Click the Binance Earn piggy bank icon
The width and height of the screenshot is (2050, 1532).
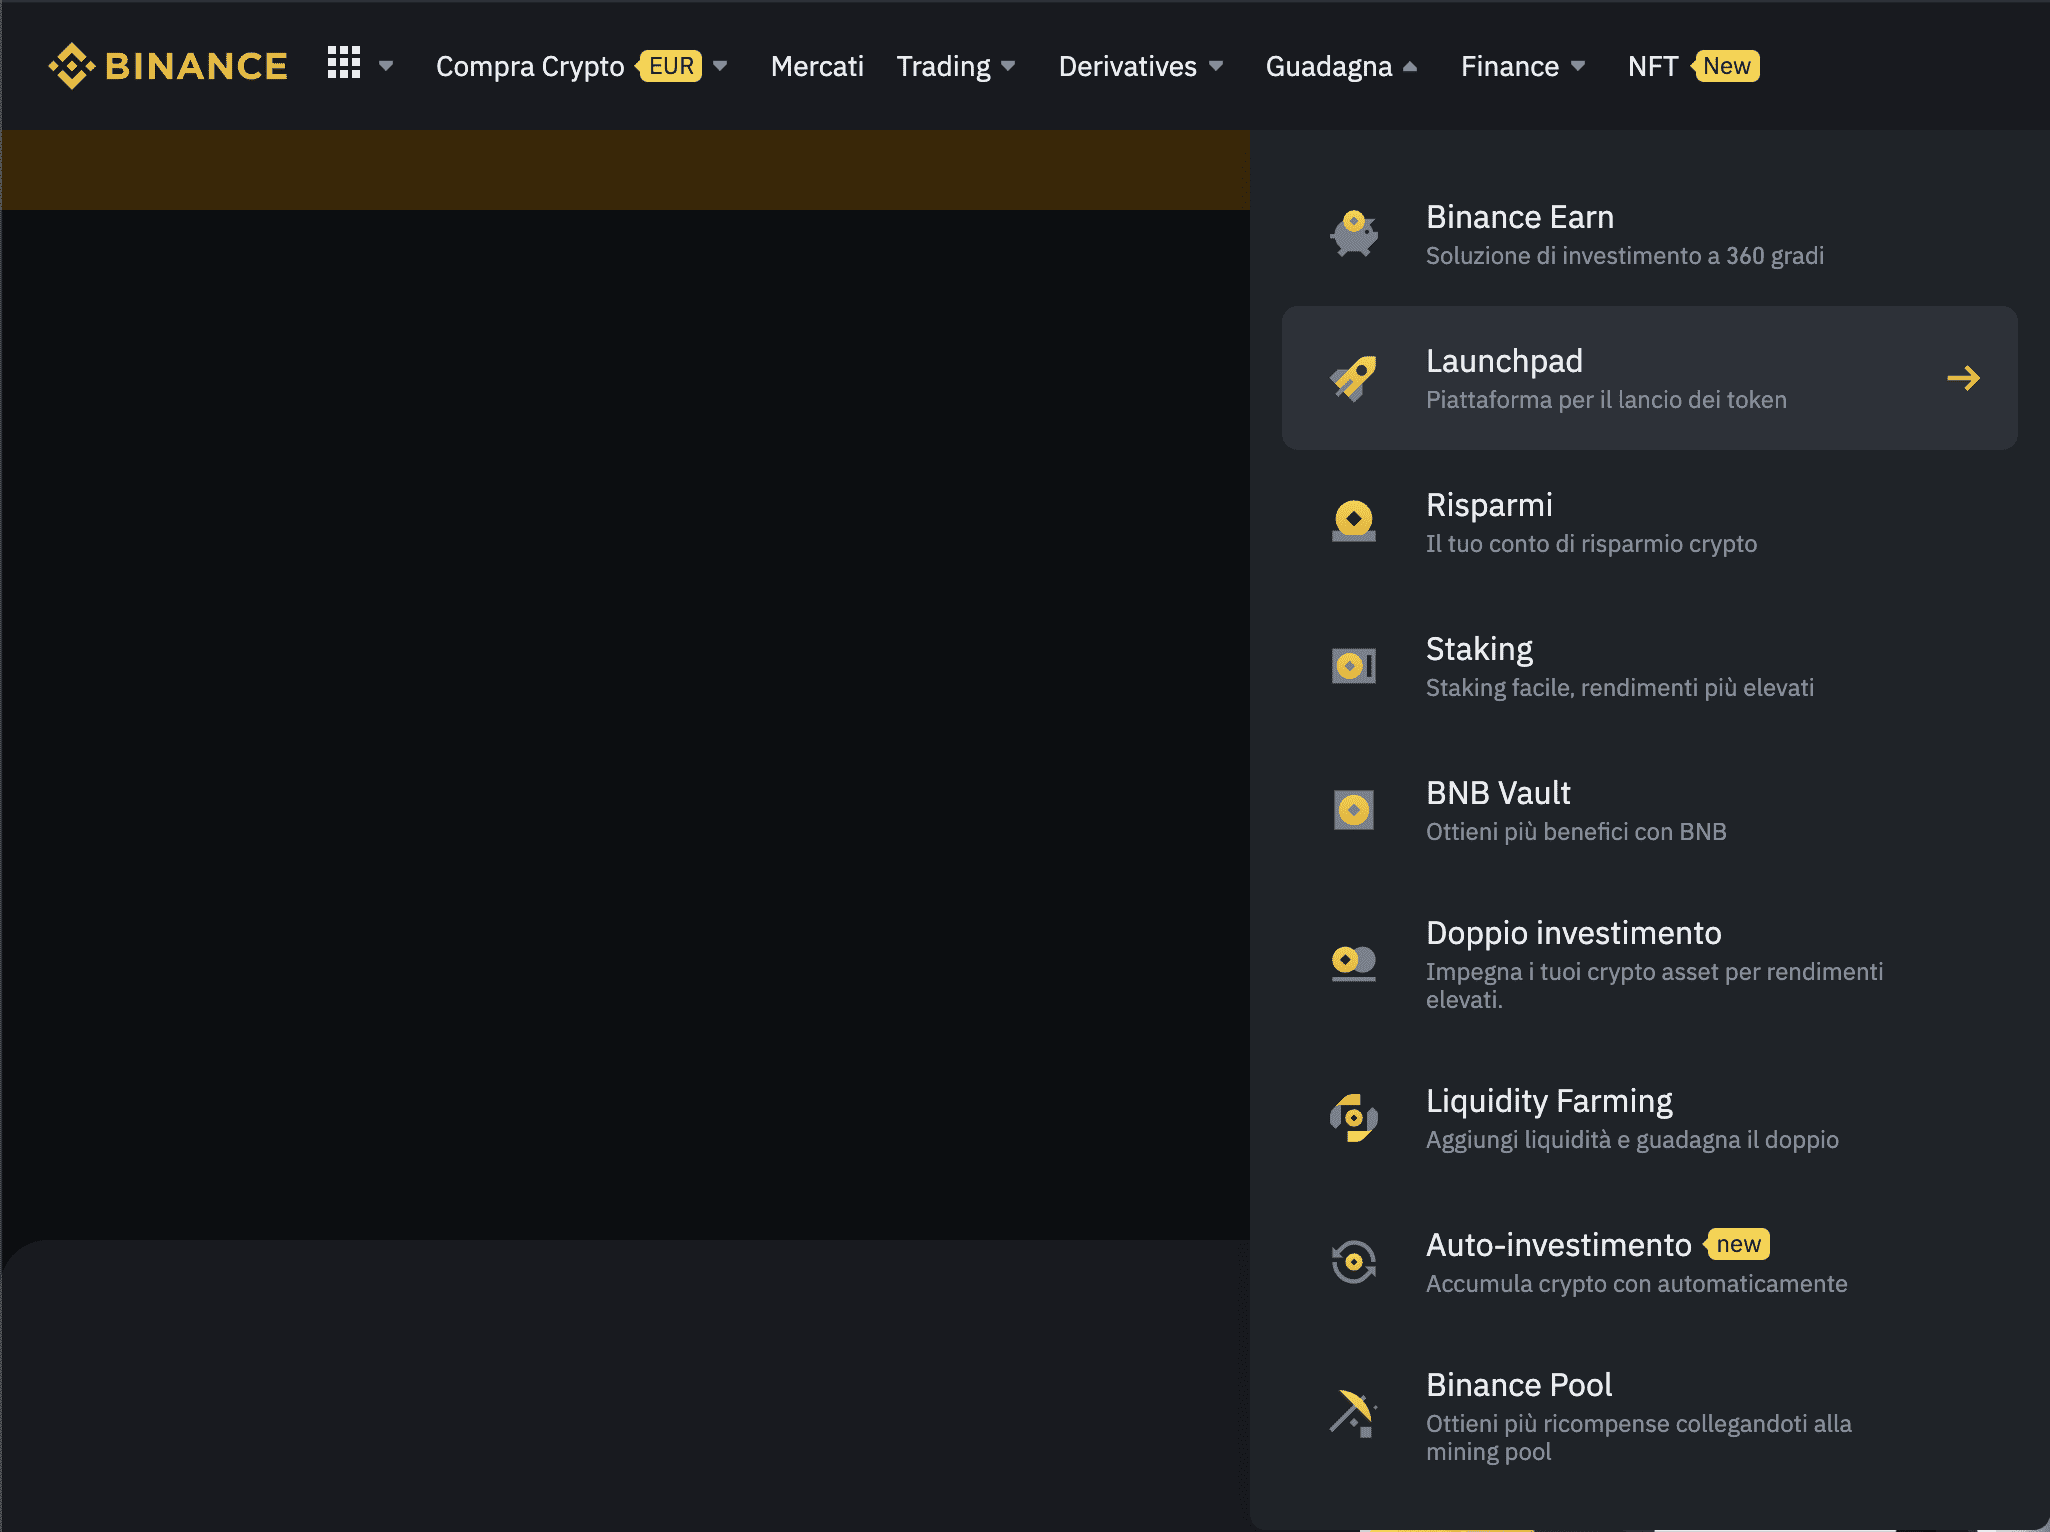pos(1354,234)
